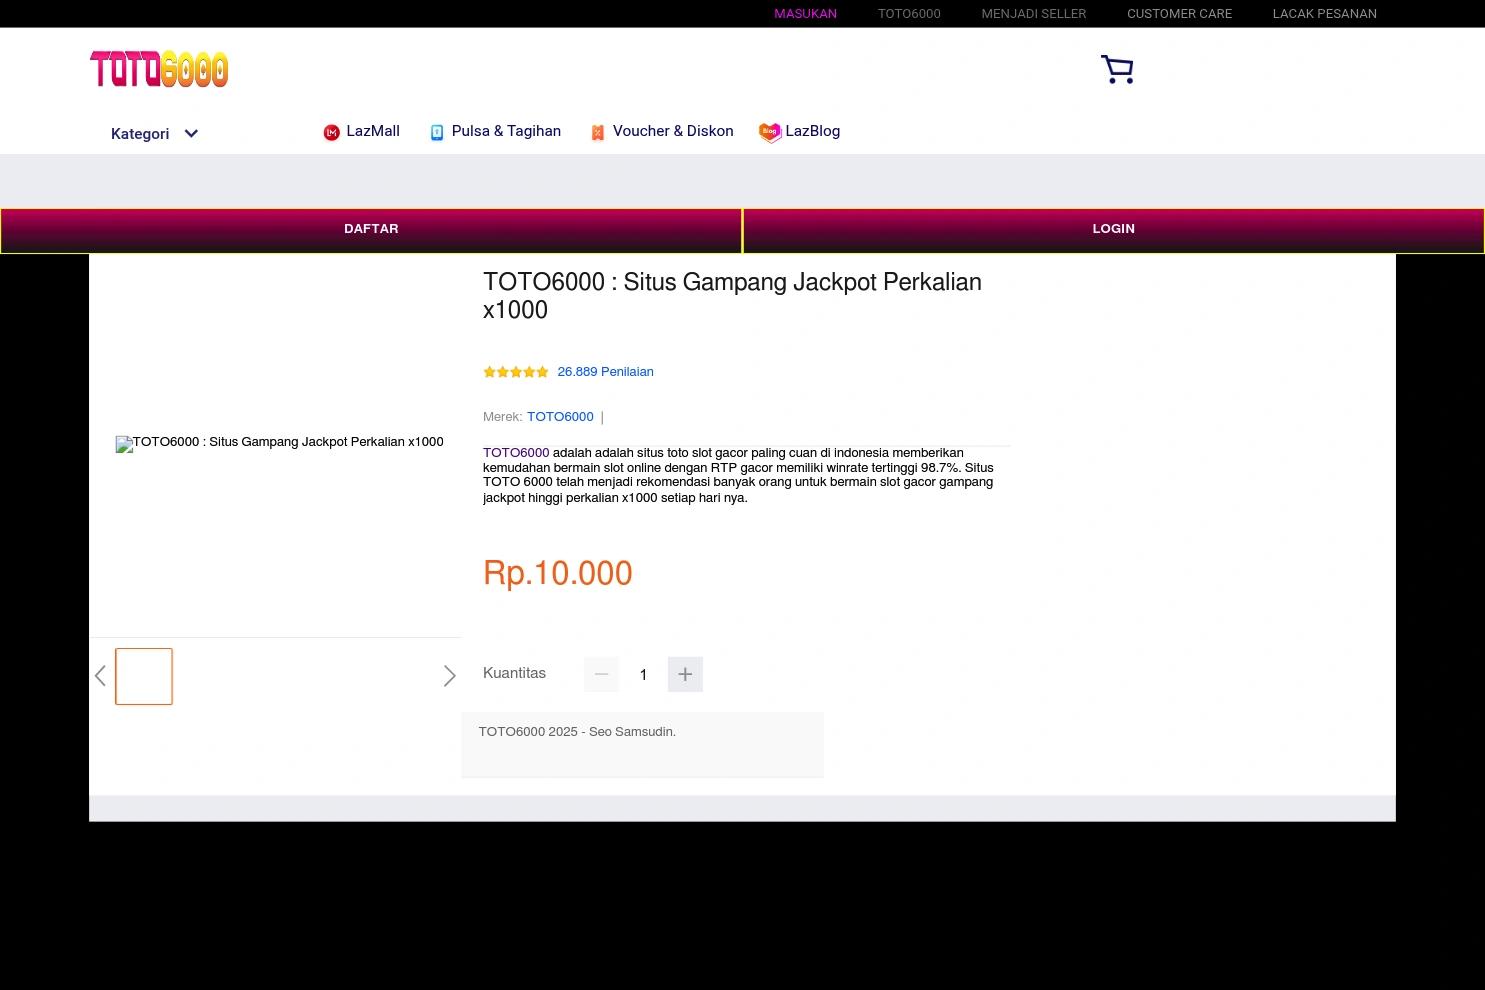The height and width of the screenshot is (990, 1485).
Task: Click the LazBlog heart icon
Action: (769, 133)
